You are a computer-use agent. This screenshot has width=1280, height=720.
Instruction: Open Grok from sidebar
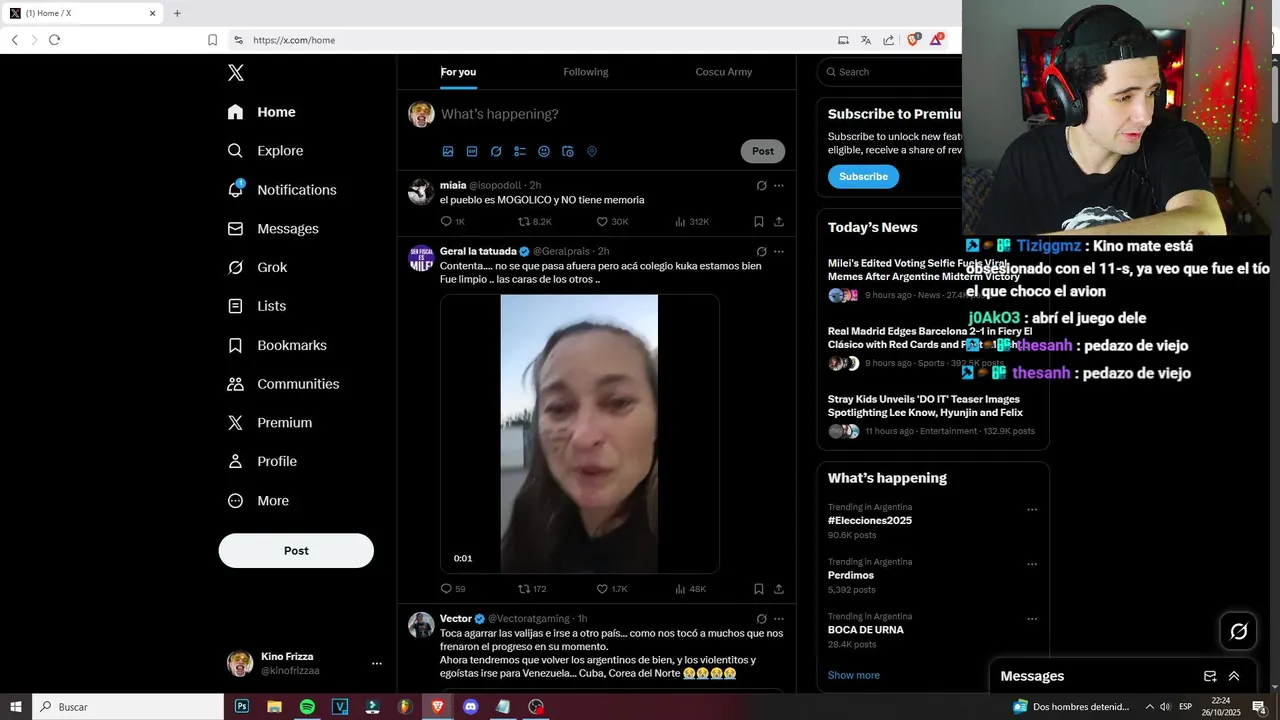(x=258, y=267)
